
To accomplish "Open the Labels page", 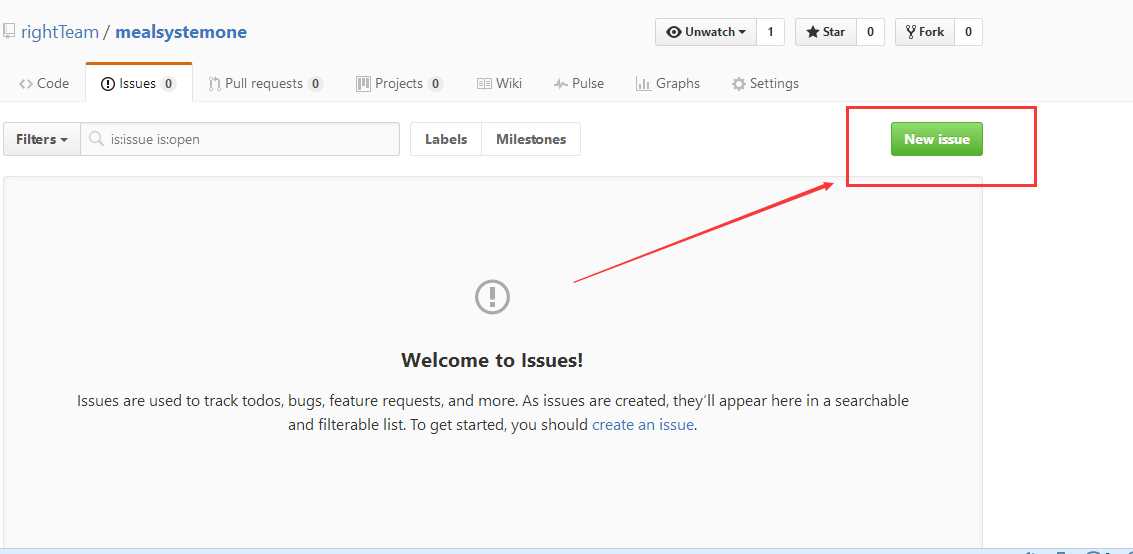I will [x=446, y=139].
